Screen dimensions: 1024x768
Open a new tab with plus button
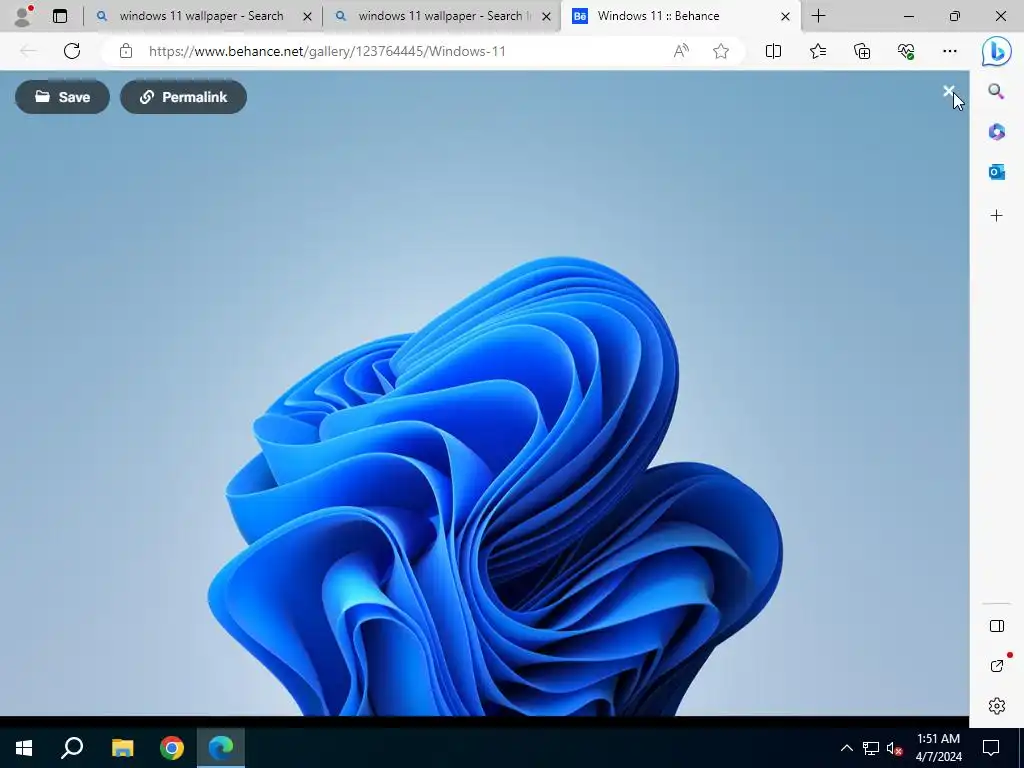pos(818,16)
